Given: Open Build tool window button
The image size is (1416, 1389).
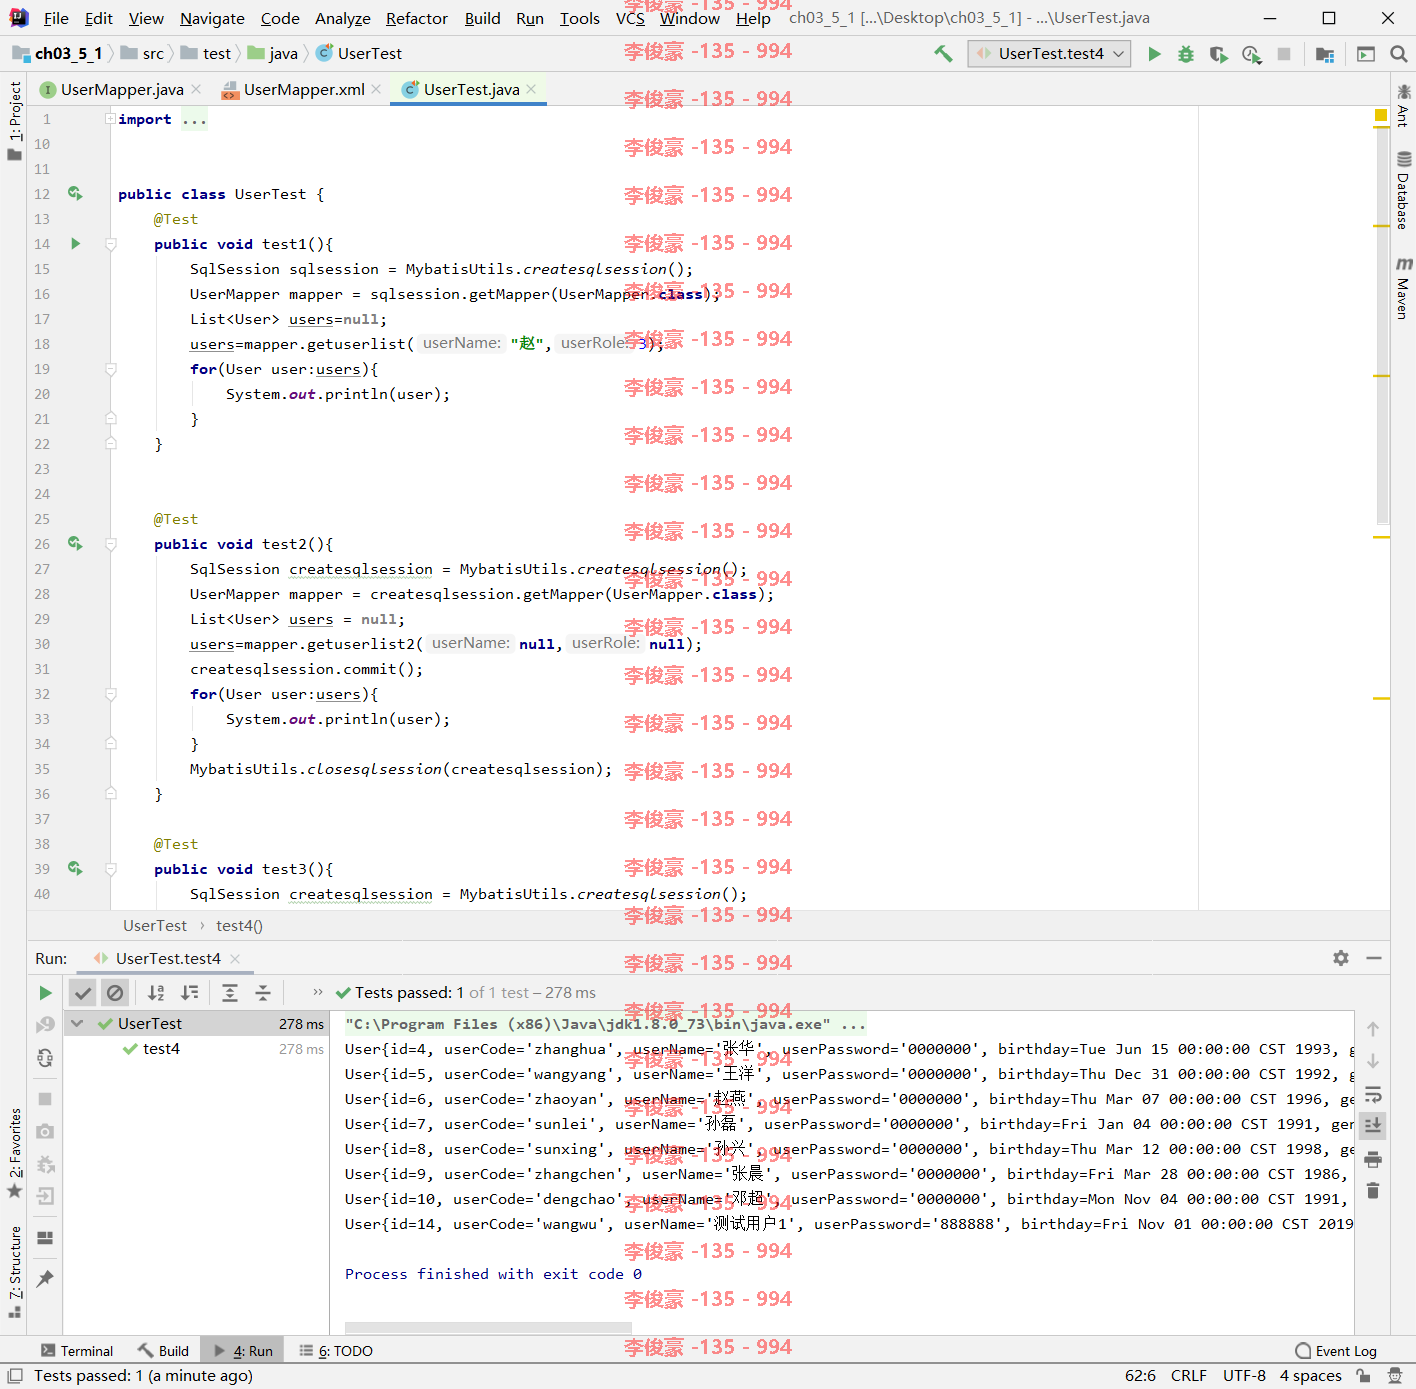Looking at the screenshot, I should pyautogui.click(x=163, y=1351).
